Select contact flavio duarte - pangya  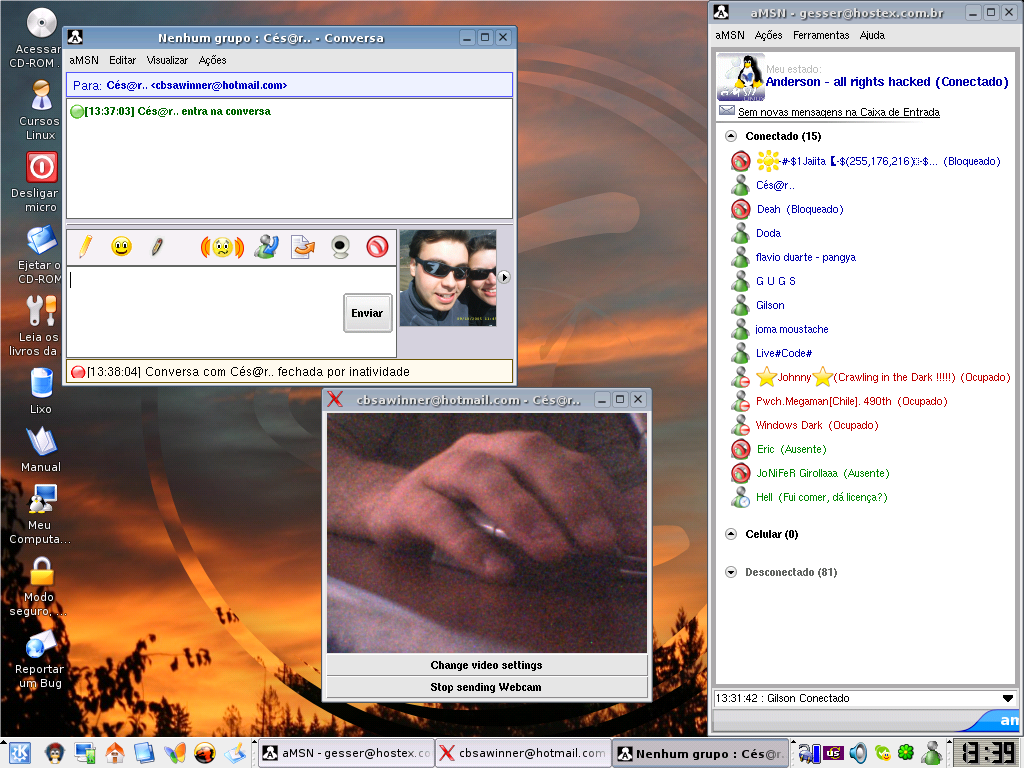point(805,257)
